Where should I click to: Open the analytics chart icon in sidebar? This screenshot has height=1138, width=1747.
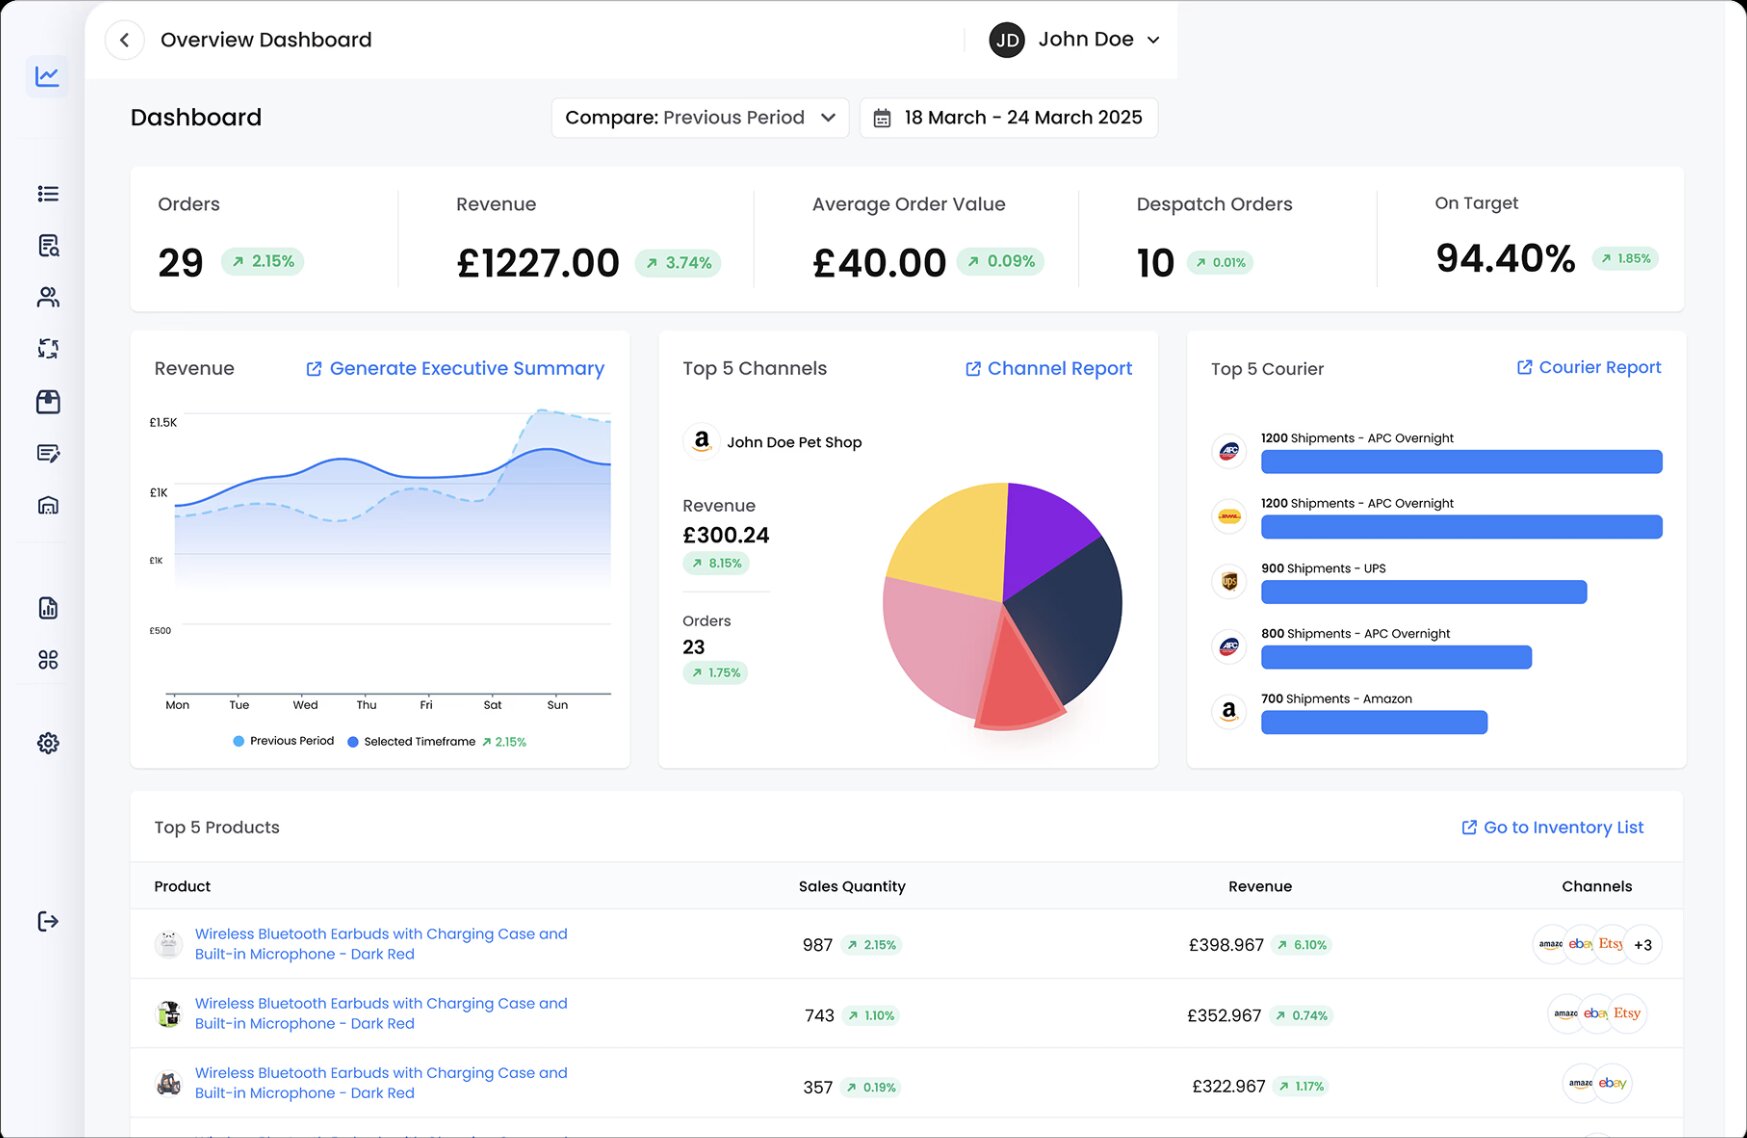click(x=47, y=76)
